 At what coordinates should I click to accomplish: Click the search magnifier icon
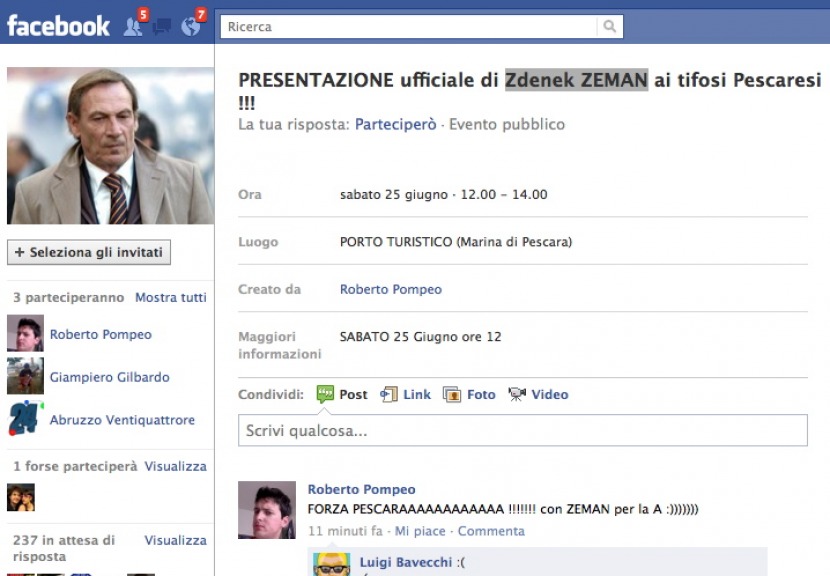610,26
